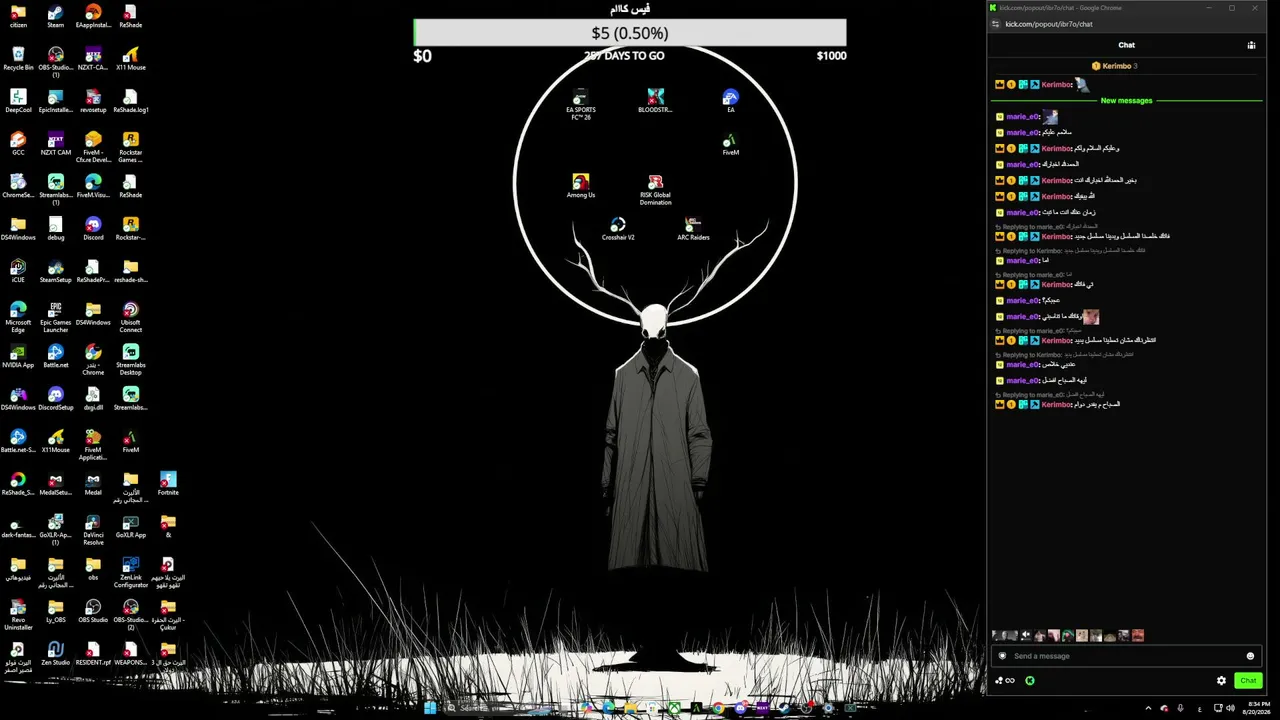Open the ARC Raiders shortcut
Screen dimensions: 1280x720
(x=693, y=229)
